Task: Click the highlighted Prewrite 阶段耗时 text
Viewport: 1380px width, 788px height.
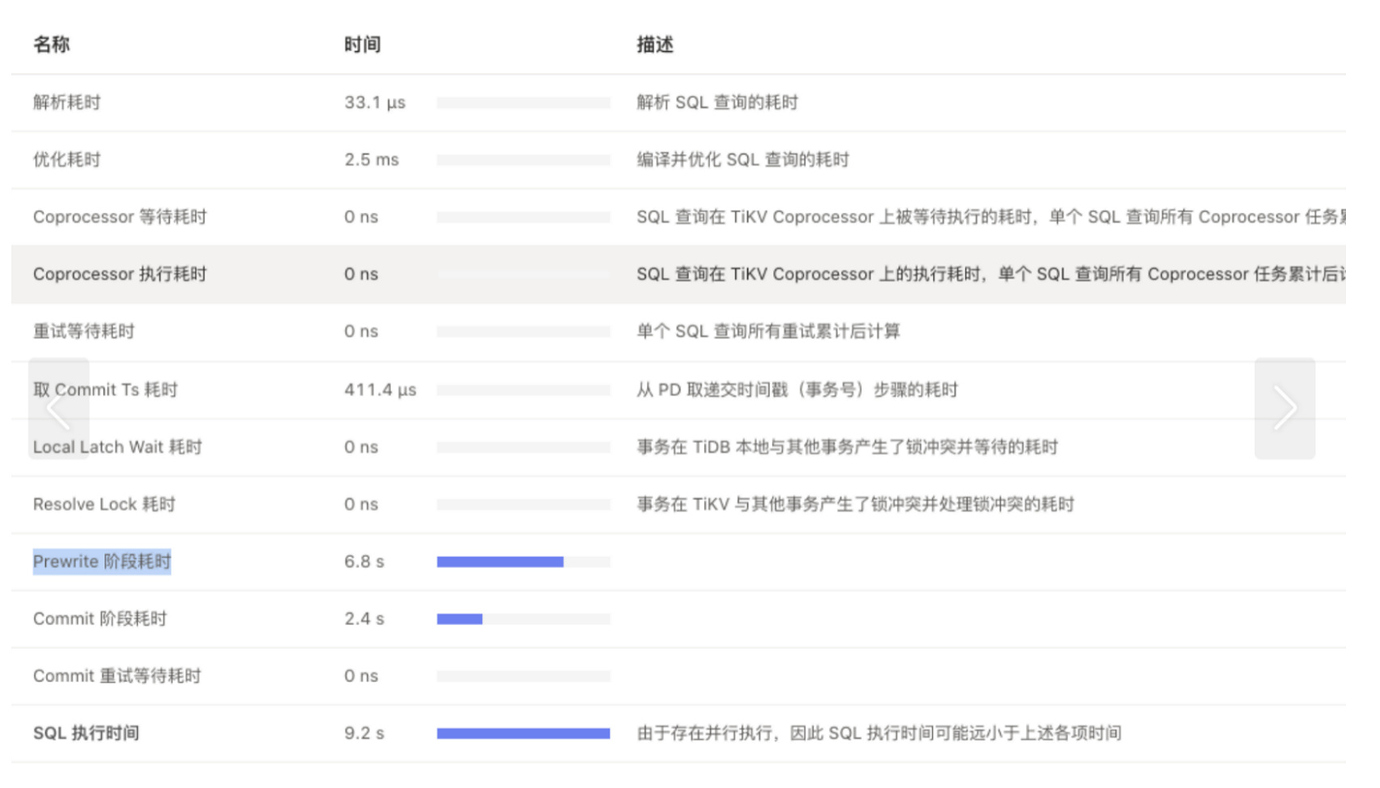Action: [x=102, y=561]
